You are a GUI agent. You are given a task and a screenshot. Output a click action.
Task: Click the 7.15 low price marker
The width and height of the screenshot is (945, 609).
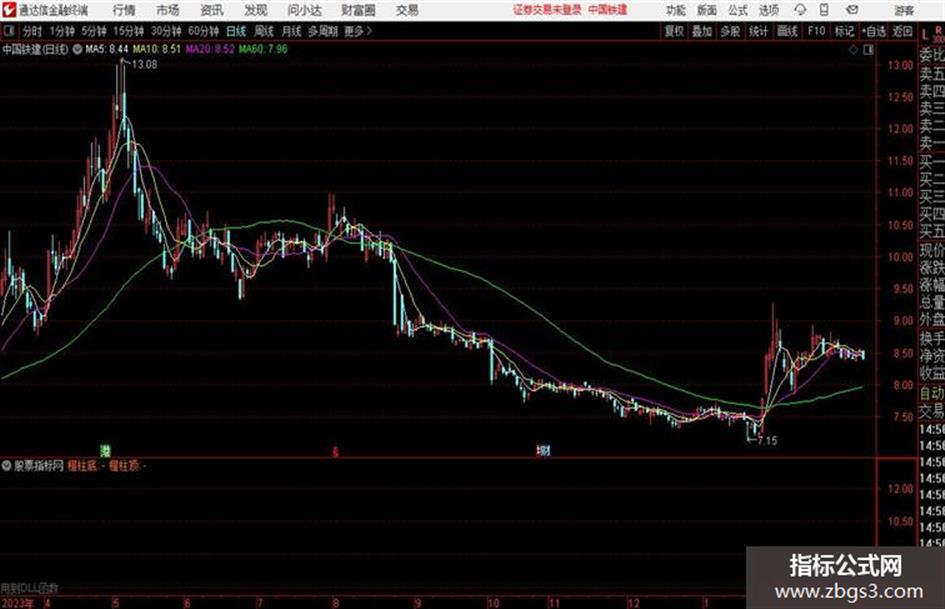pyautogui.click(x=767, y=441)
